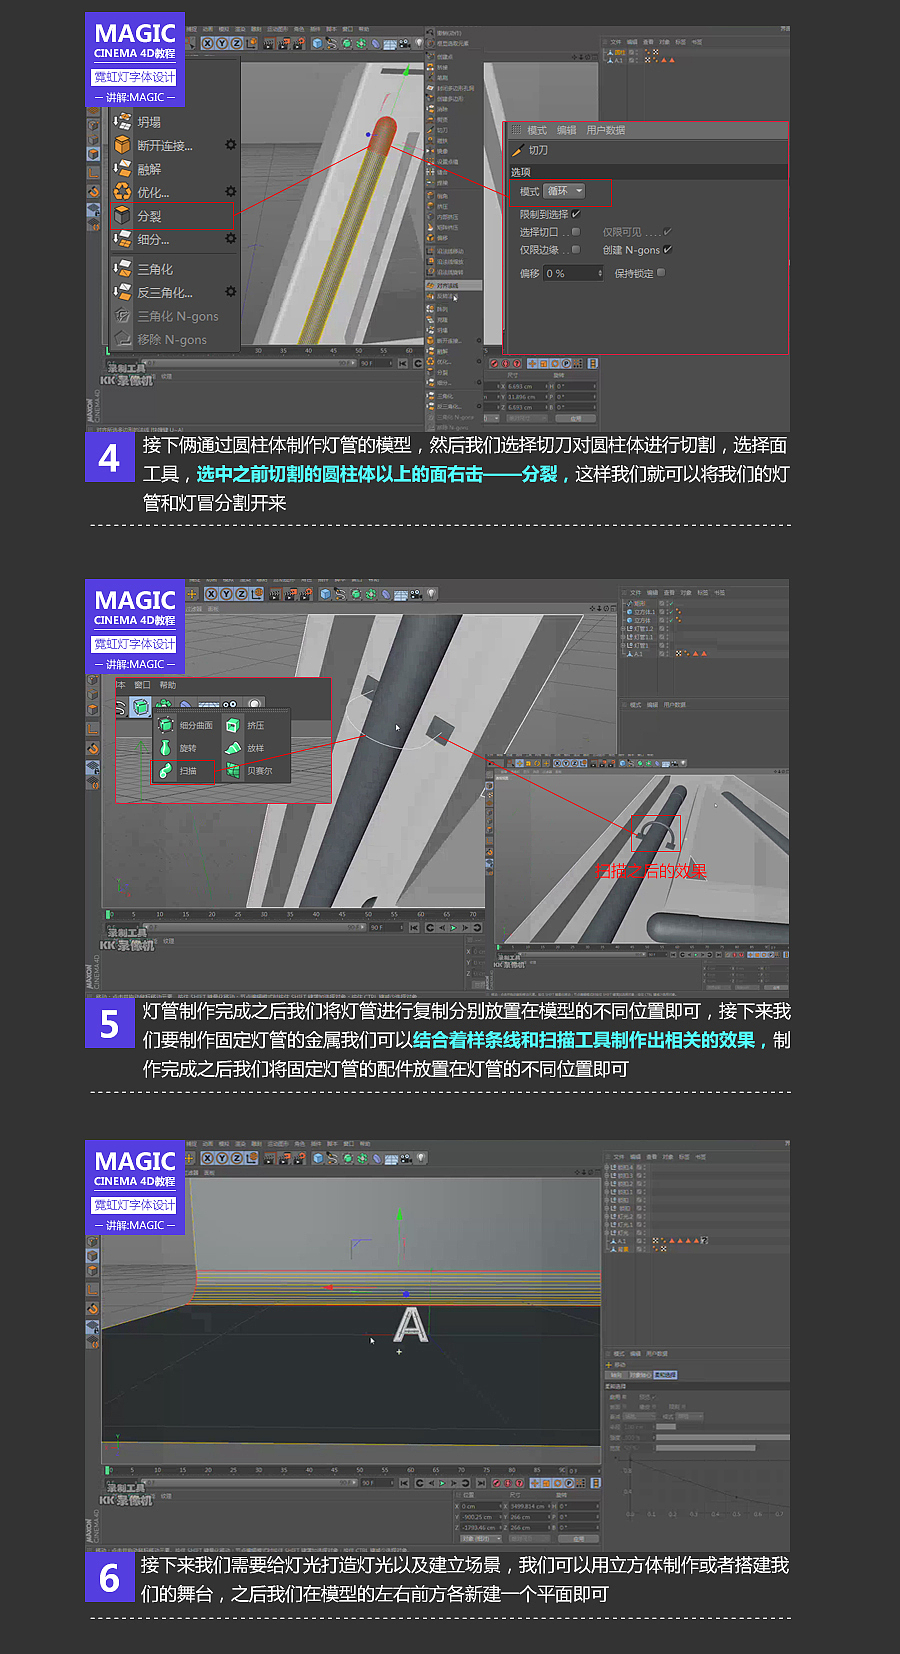Open the 优化 settings gear
Screen dimensions: 900x1654
pos(230,191)
